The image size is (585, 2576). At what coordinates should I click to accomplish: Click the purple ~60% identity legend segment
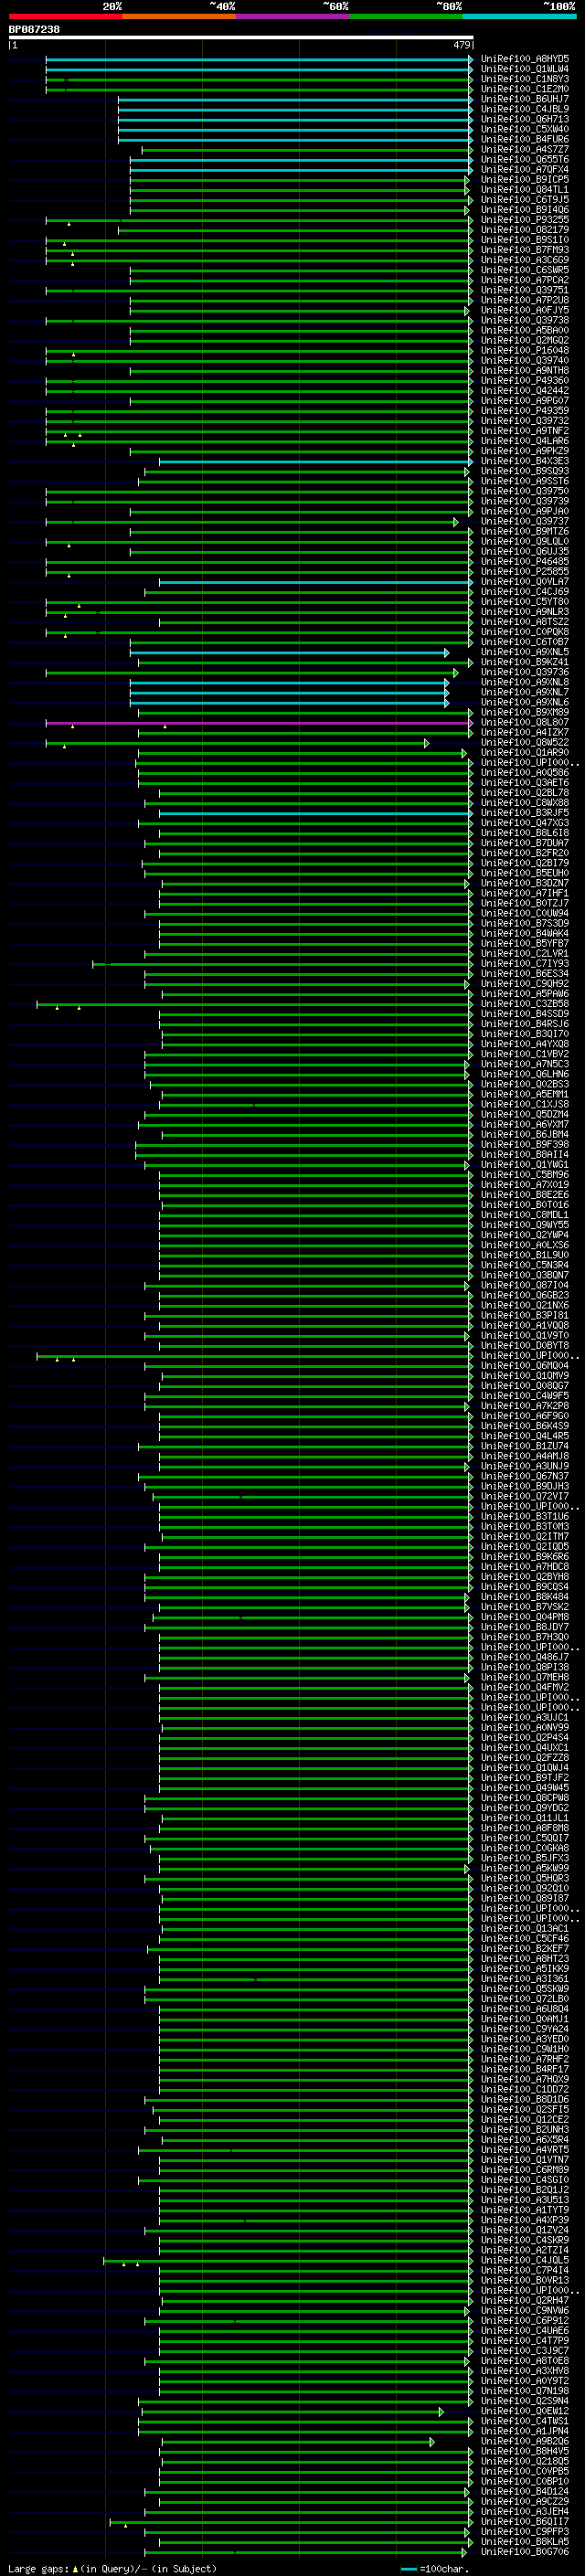292,16
